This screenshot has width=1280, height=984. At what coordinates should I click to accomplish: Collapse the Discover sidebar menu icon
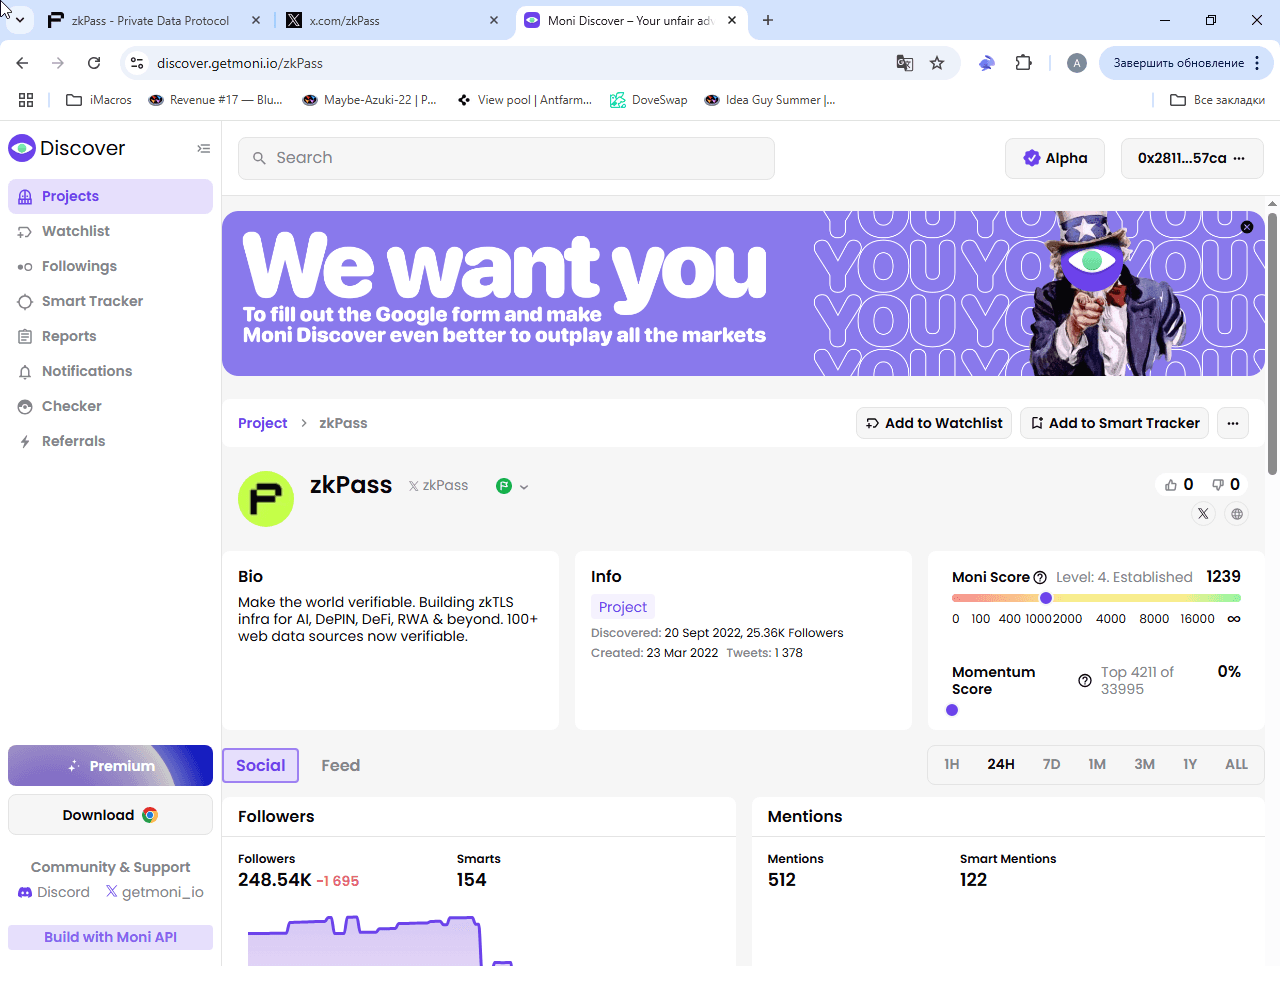point(204,148)
